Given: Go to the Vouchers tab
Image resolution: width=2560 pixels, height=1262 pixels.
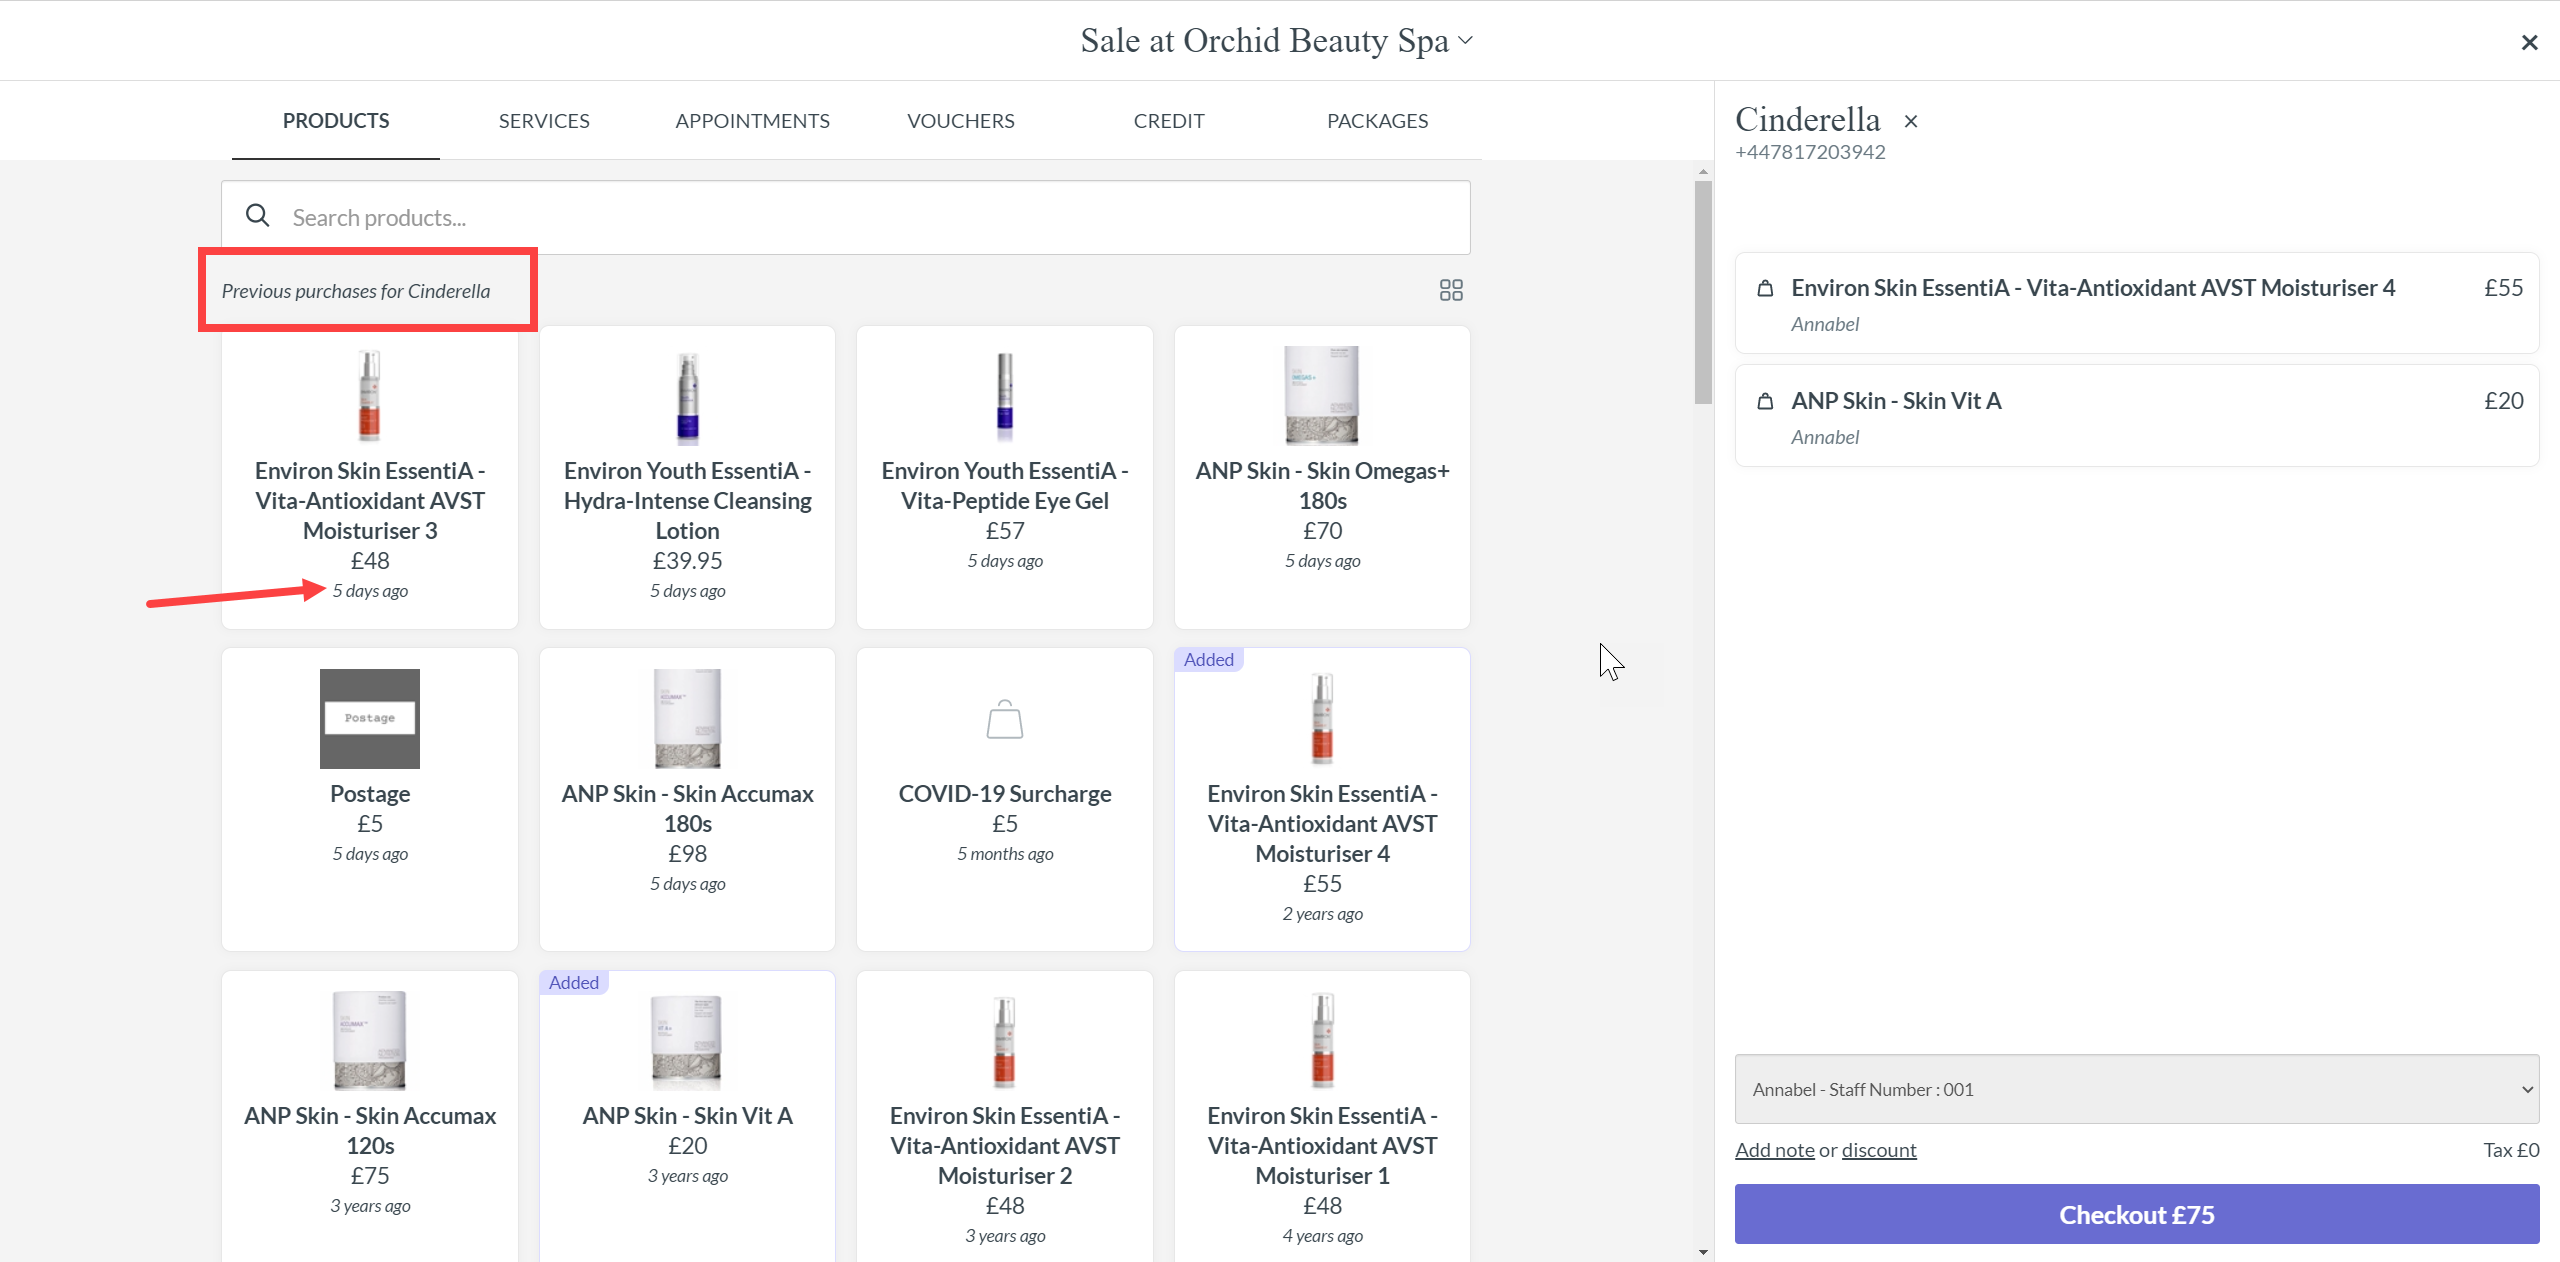Looking at the screenshot, I should [960, 120].
